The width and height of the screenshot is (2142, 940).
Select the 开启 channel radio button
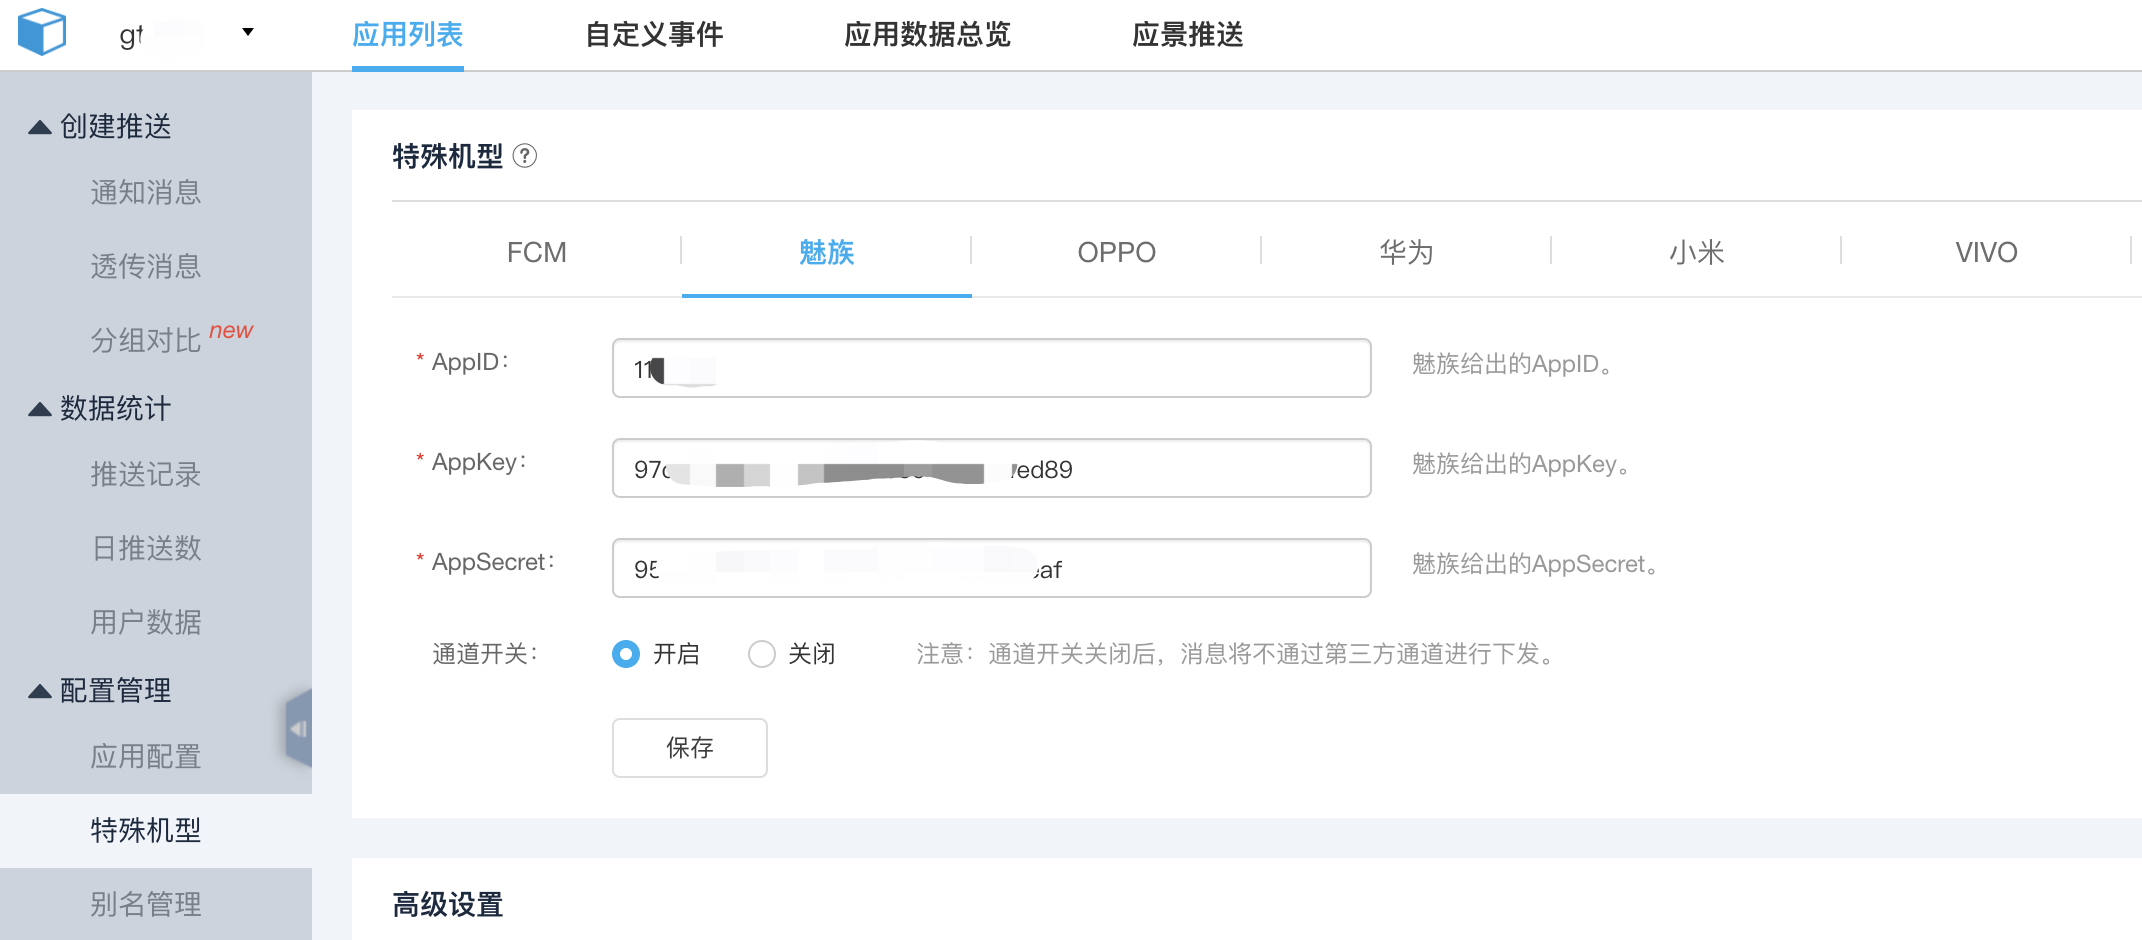pyautogui.click(x=626, y=654)
